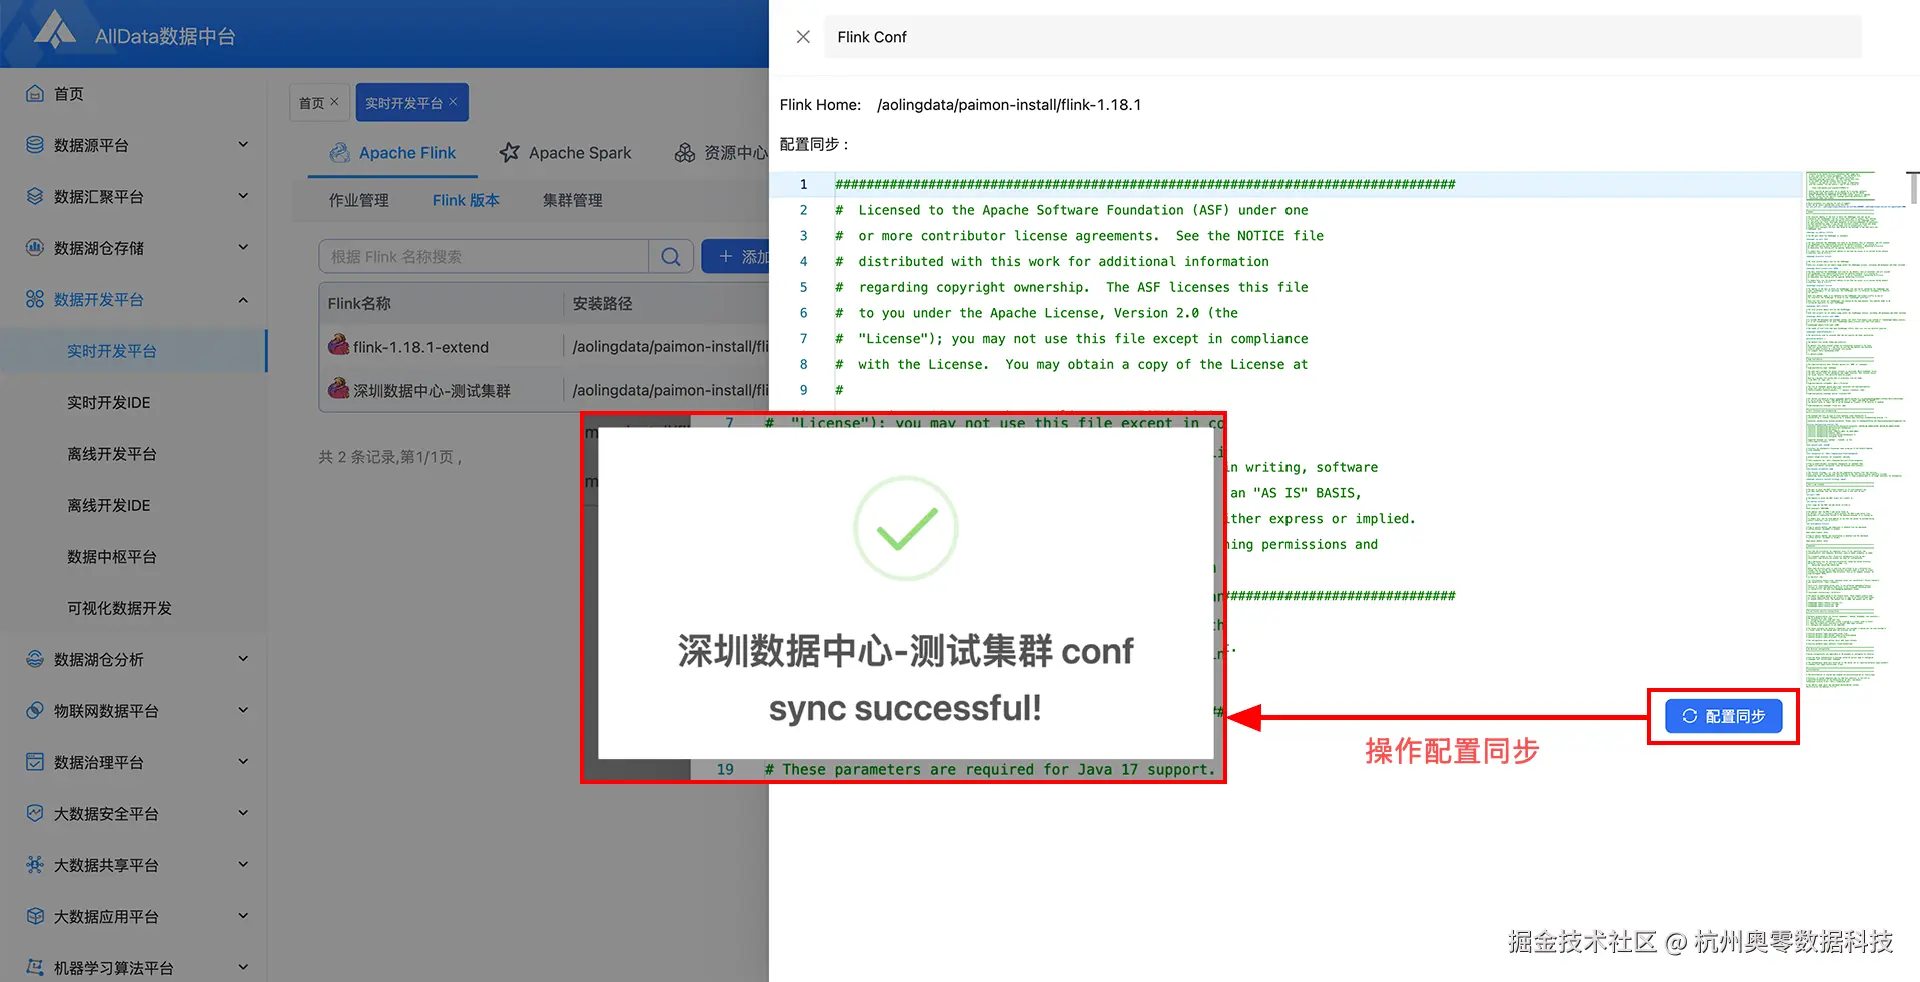Click the 物联网数据平台 sidebar icon
This screenshot has width=1920, height=982.
click(35, 711)
